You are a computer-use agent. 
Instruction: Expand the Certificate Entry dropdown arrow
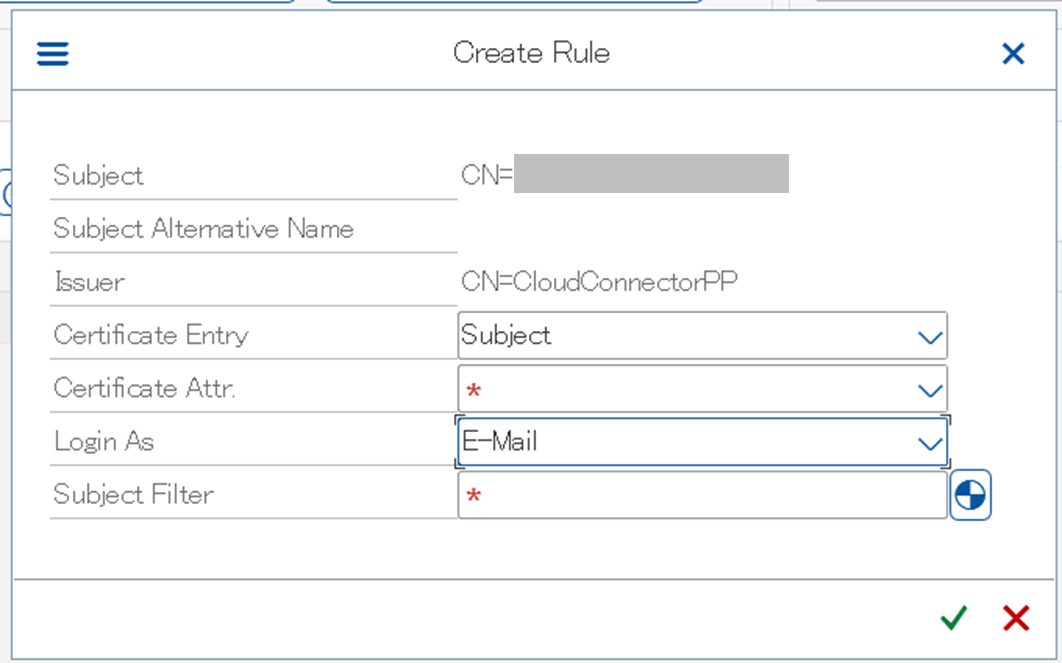(x=930, y=337)
